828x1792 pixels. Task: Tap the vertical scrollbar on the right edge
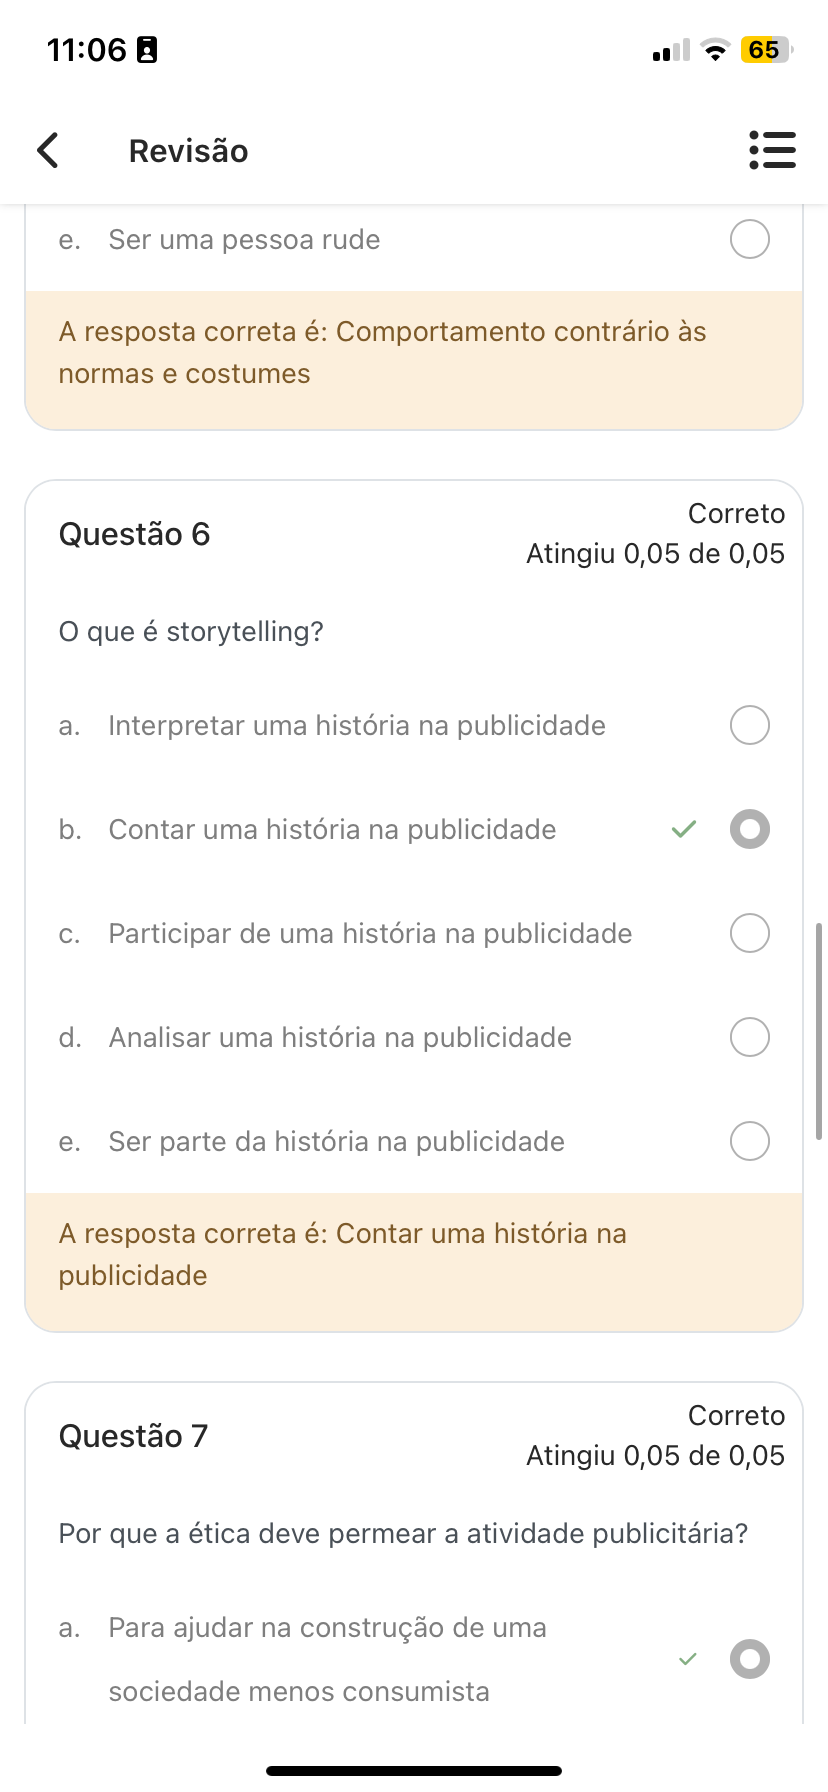819,1031
